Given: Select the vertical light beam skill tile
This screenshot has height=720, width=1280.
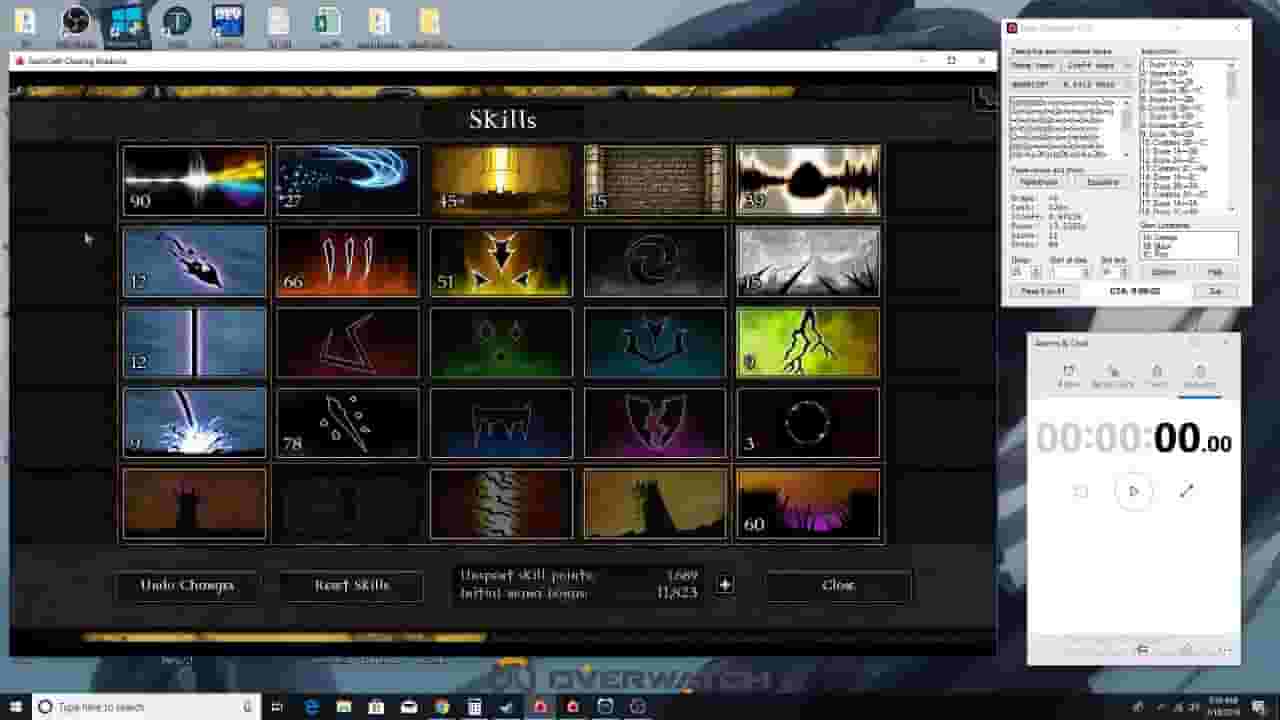Looking at the screenshot, I should 194,343.
